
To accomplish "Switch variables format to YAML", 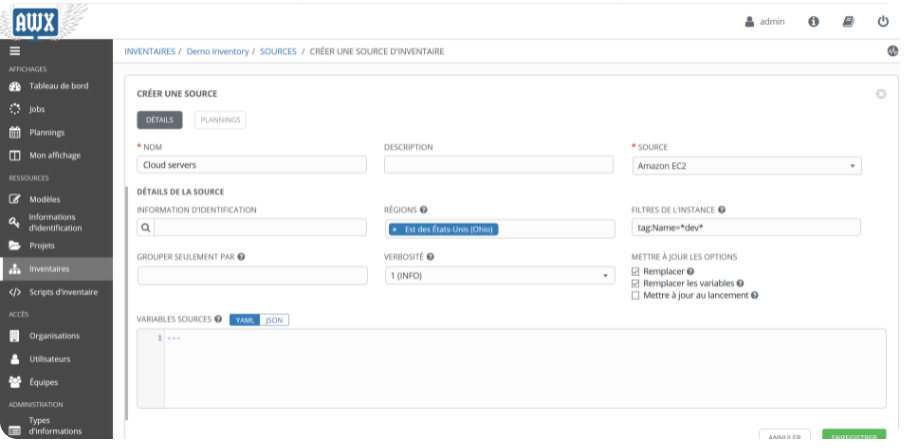I will point(245,320).
